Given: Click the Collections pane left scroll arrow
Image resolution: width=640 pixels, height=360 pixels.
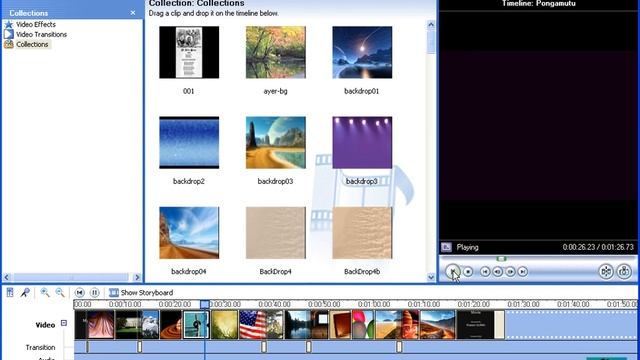Looking at the screenshot, I should pyautogui.click(x=7, y=277).
